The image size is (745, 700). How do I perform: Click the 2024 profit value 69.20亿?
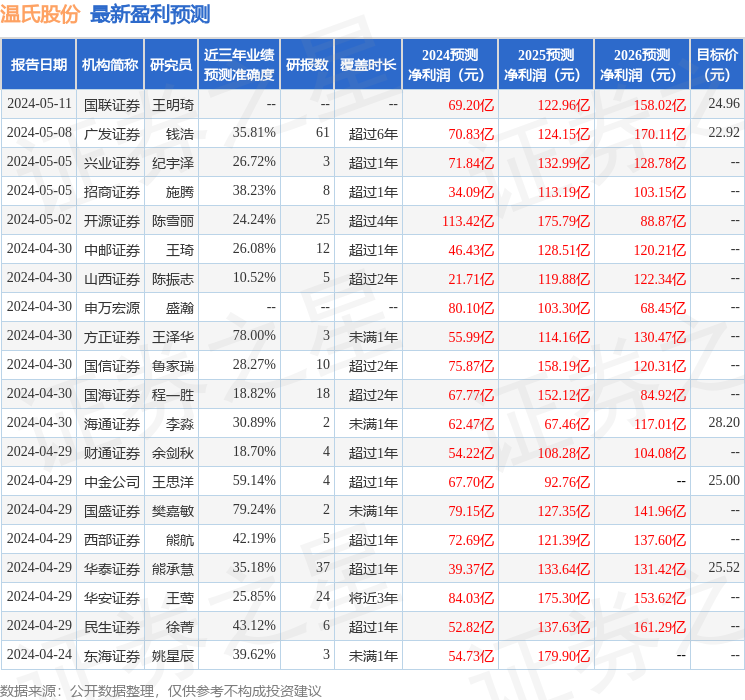coord(471,105)
